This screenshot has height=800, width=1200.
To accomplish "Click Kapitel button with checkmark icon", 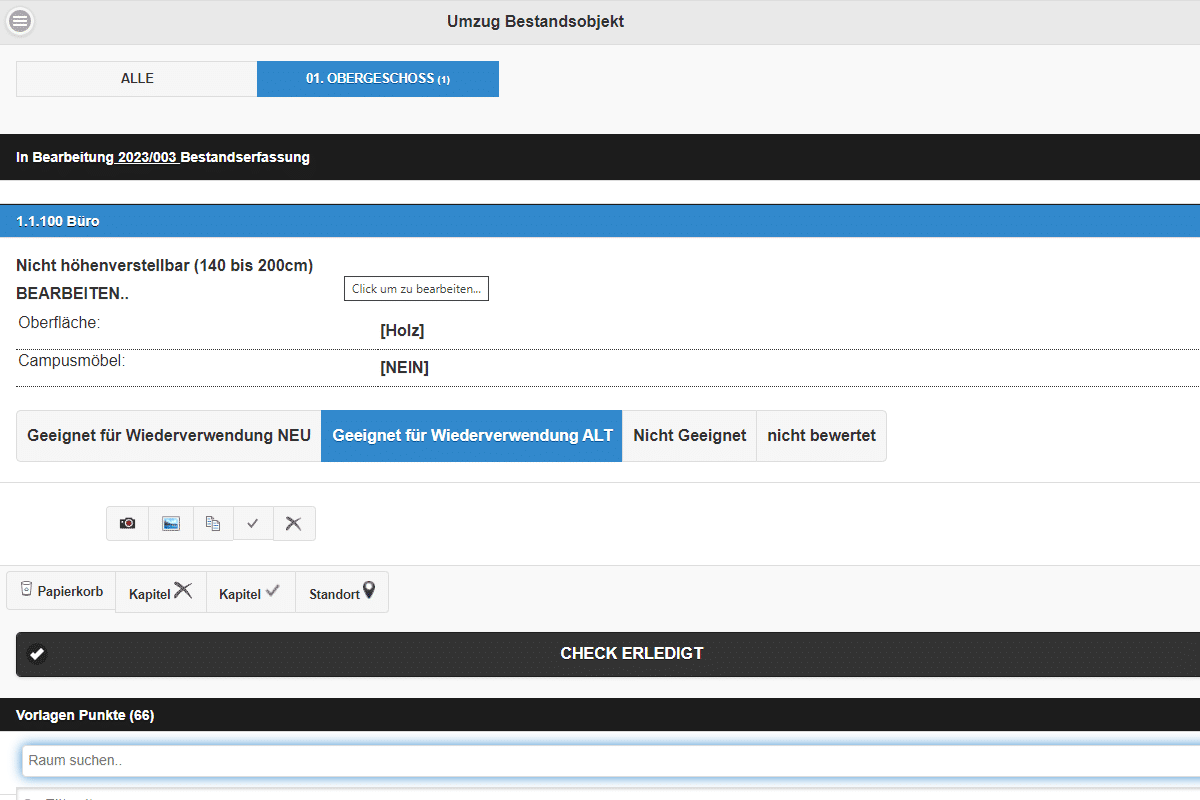I will pyautogui.click(x=250, y=592).
